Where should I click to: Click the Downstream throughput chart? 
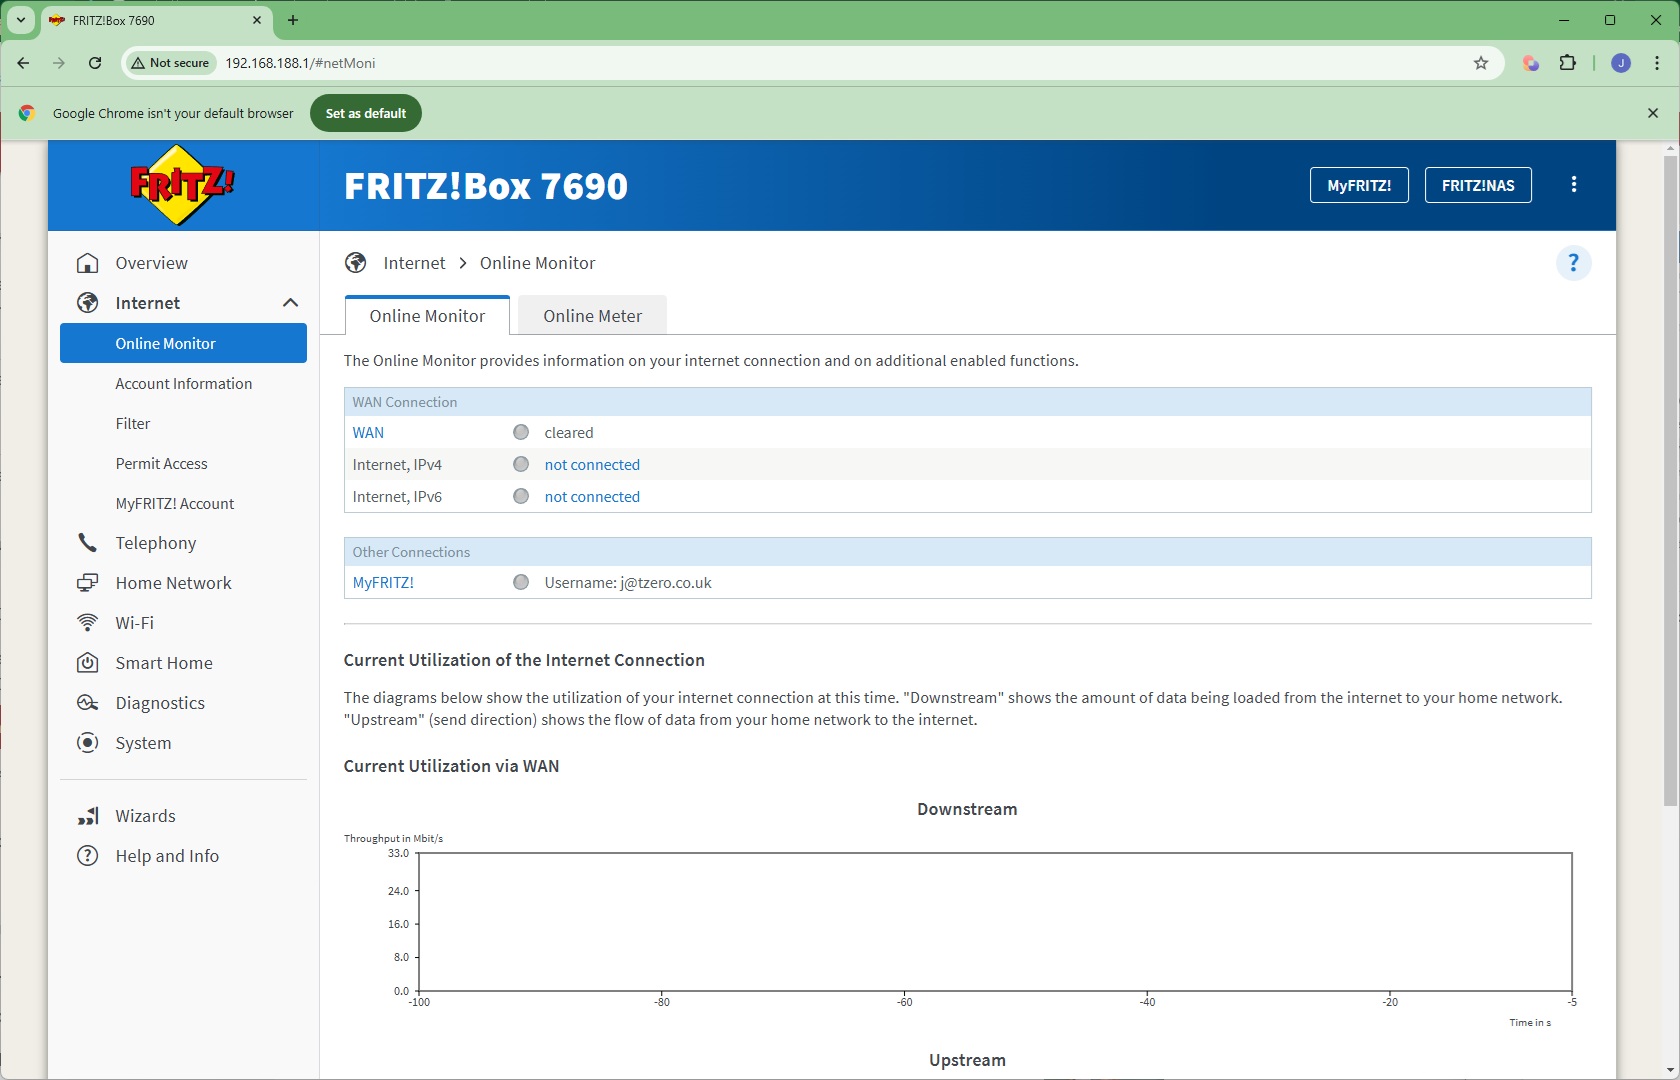[995, 922]
